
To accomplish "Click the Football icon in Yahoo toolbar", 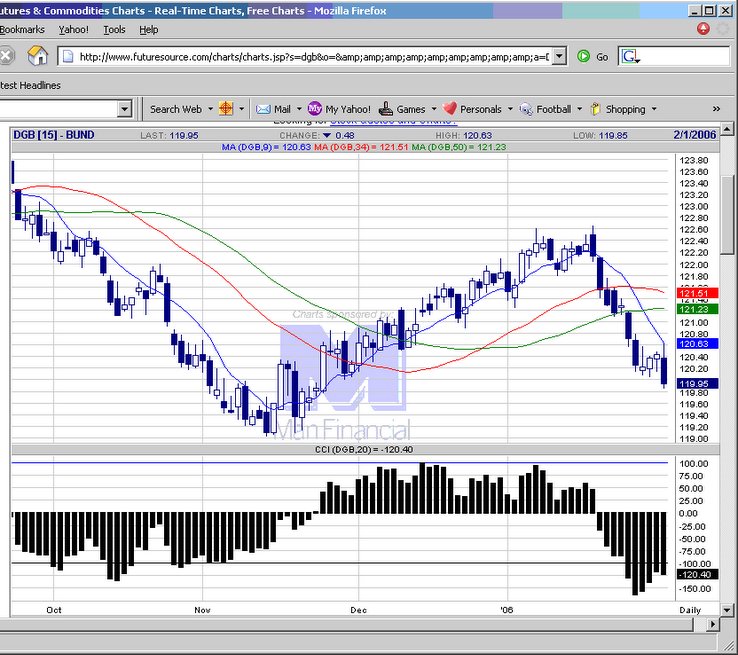I will pyautogui.click(x=526, y=109).
